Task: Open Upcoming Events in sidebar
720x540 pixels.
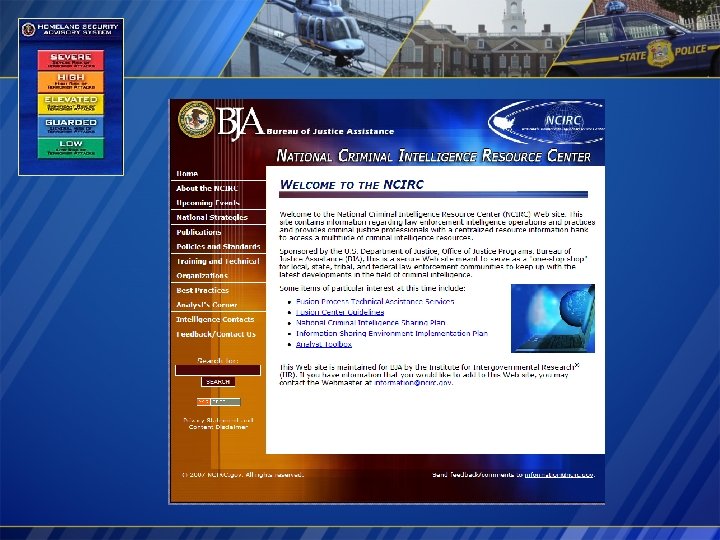Action: [x=208, y=203]
